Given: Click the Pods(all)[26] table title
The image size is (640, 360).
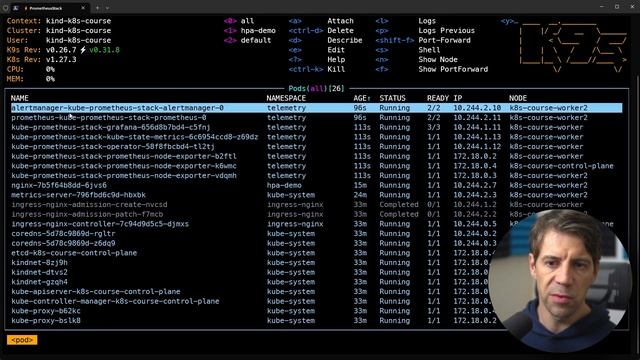Looking at the screenshot, I should (316, 89).
